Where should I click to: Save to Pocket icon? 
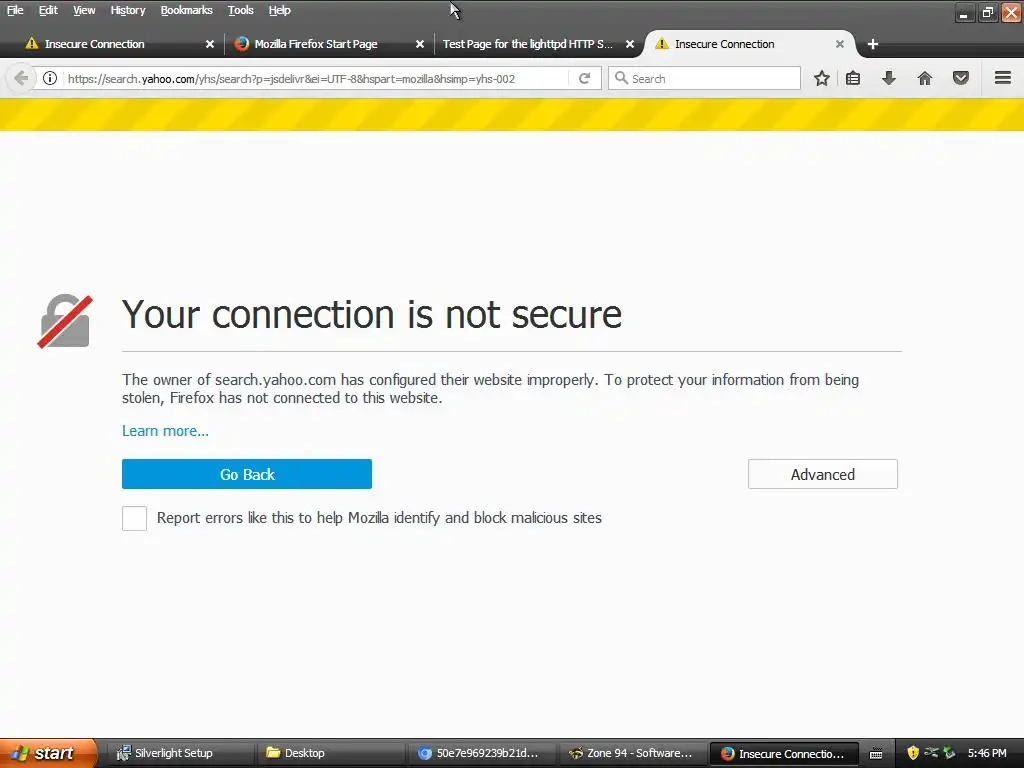(961, 78)
